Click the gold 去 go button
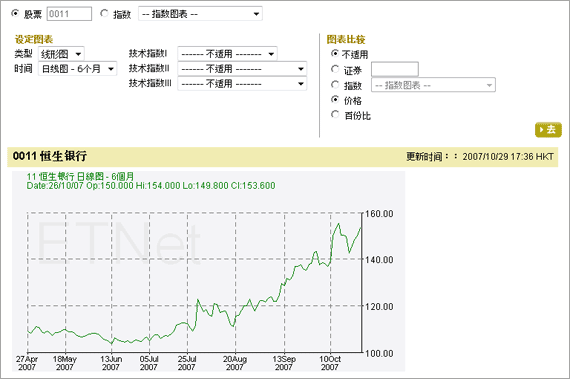This screenshot has height=379, width=570. click(x=548, y=130)
